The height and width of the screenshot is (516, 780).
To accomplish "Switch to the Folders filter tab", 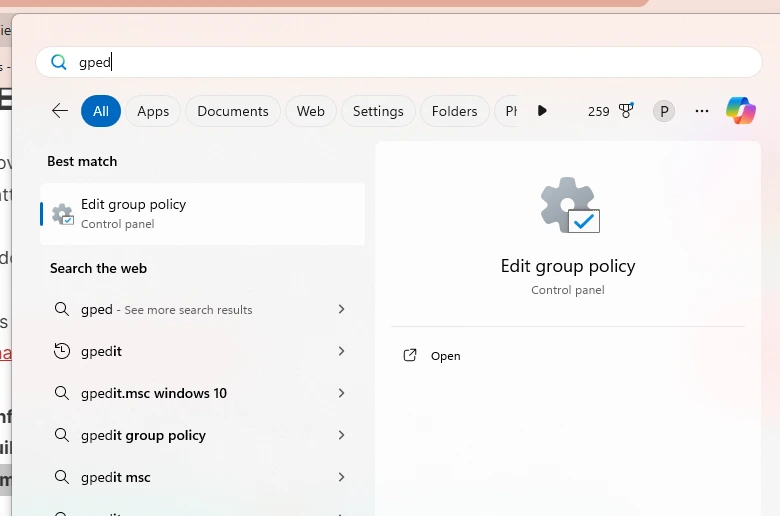I will (x=454, y=111).
